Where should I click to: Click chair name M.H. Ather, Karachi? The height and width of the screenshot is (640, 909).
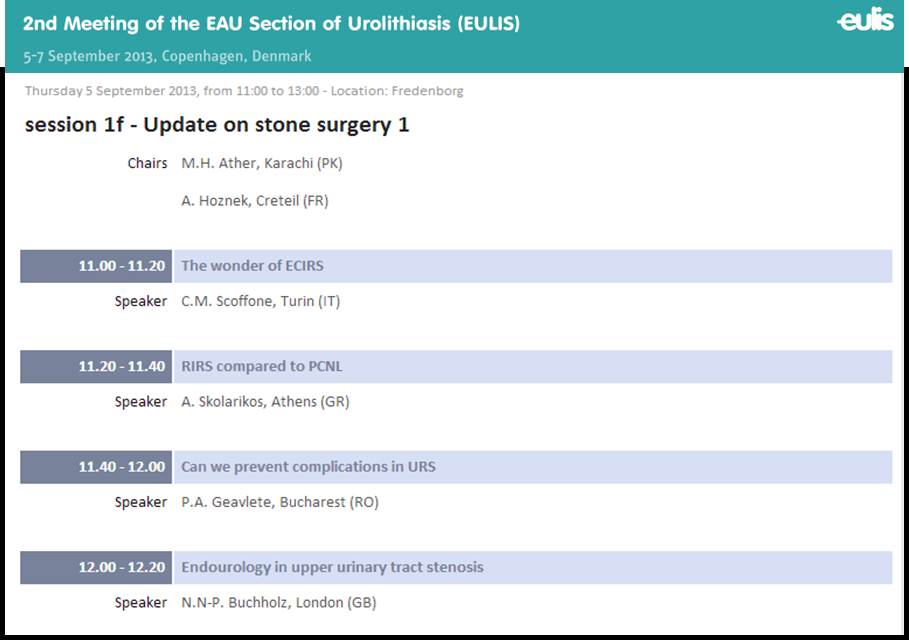(262, 163)
